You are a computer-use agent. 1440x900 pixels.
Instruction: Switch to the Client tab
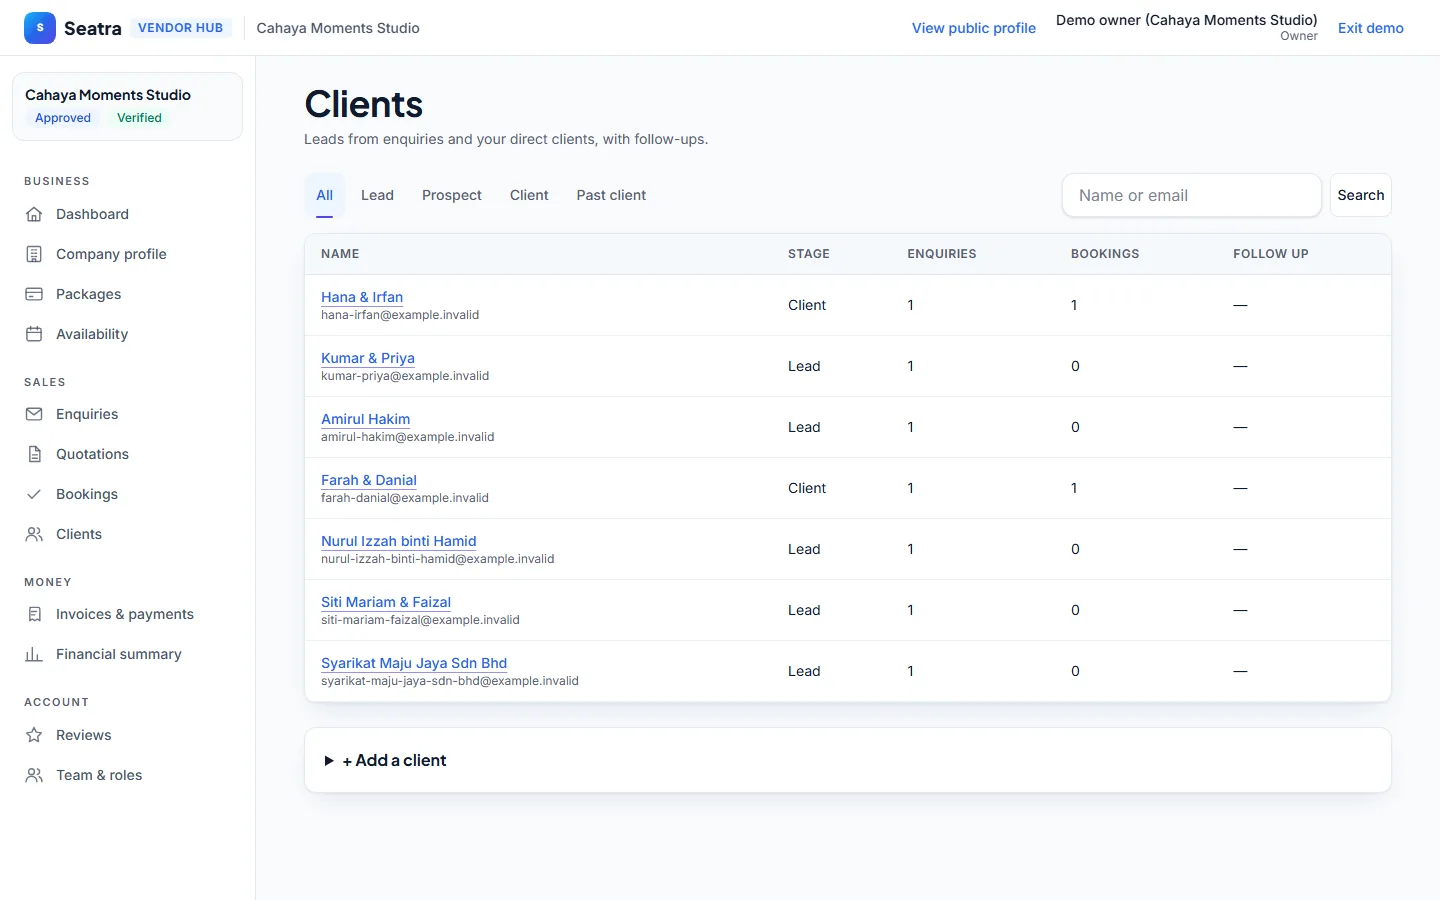click(529, 195)
